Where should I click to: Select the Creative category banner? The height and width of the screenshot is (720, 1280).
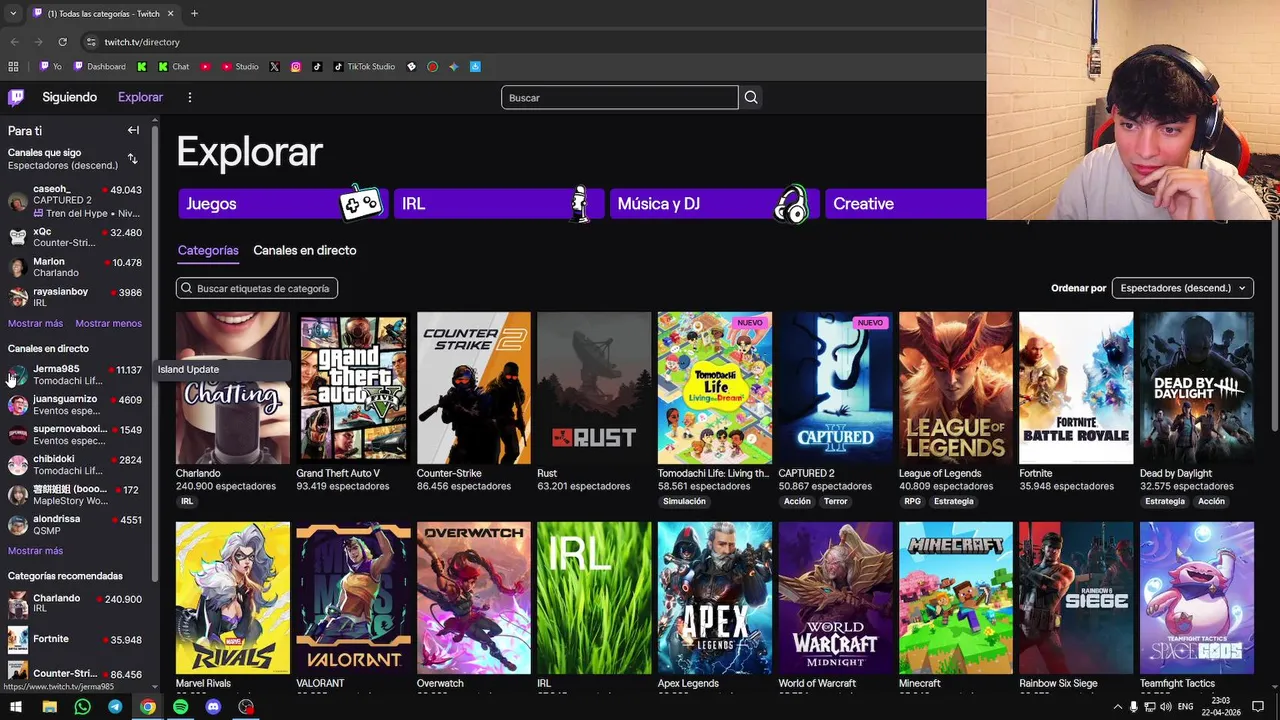coord(905,203)
